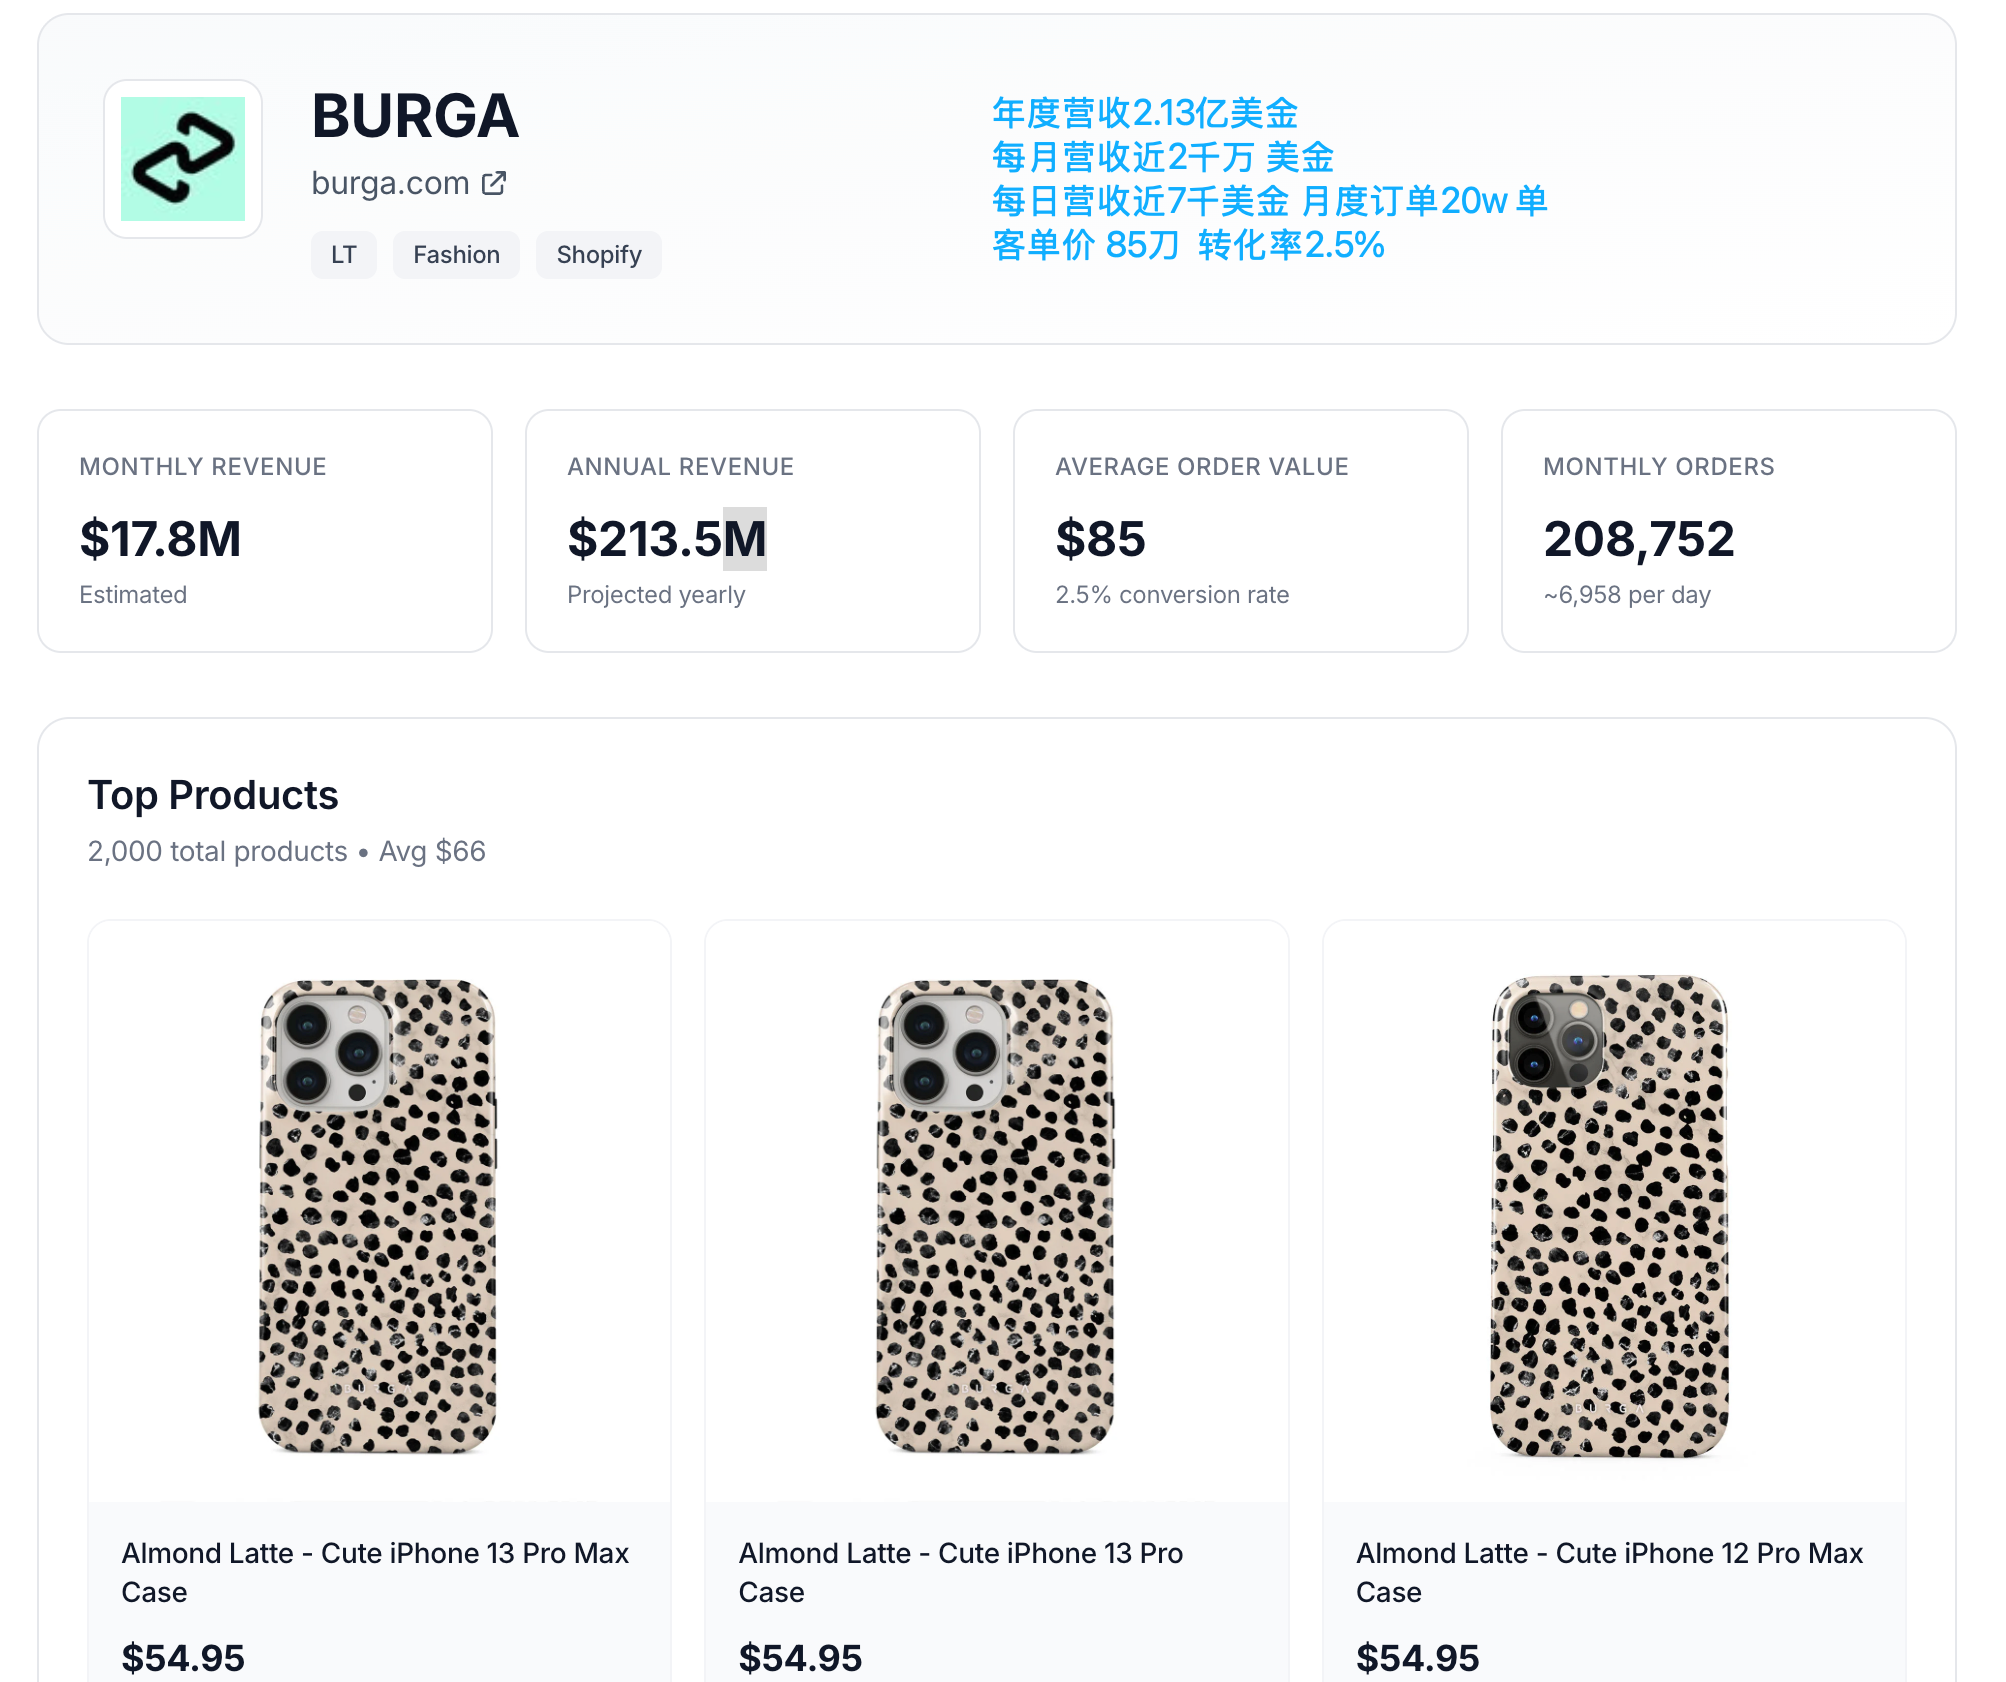Click the Monthly Orders 208,752 card
This screenshot has width=2006, height=1682.
pos(1728,531)
